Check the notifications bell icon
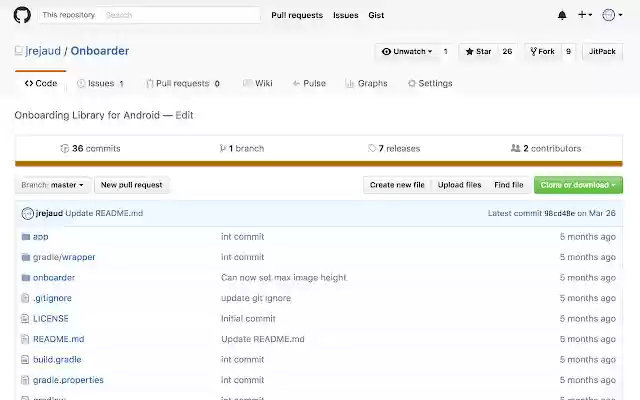640x400 pixels. click(x=562, y=15)
